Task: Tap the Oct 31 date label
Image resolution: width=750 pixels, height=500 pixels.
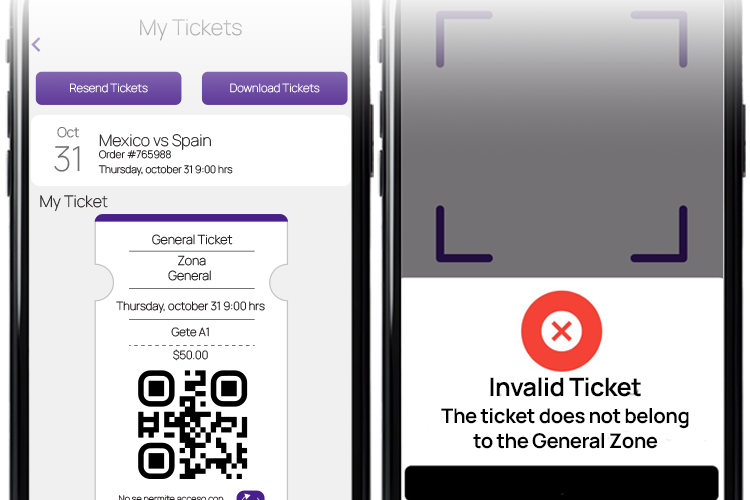Action: (67, 150)
